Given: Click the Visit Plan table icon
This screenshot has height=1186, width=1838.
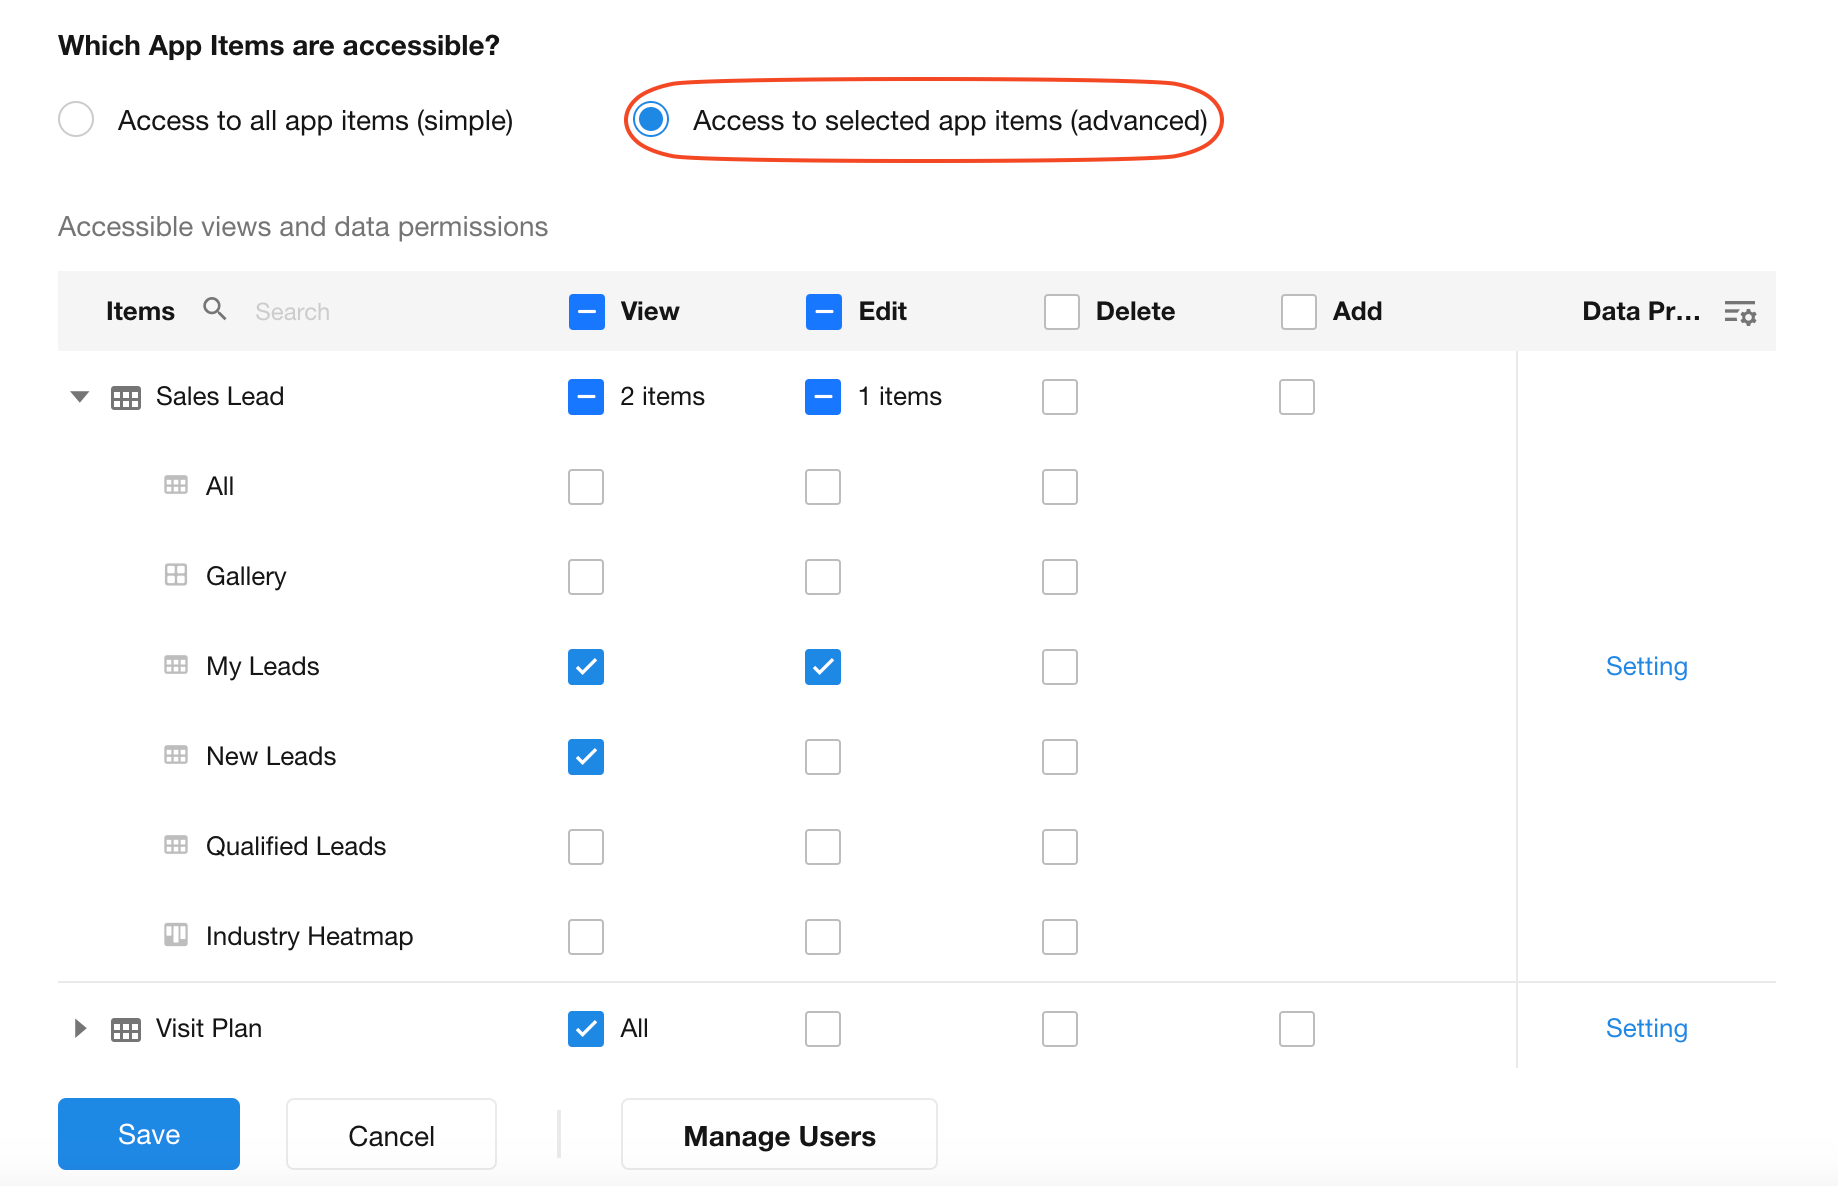Looking at the screenshot, I should pyautogui.click(x=126, y=1030).
